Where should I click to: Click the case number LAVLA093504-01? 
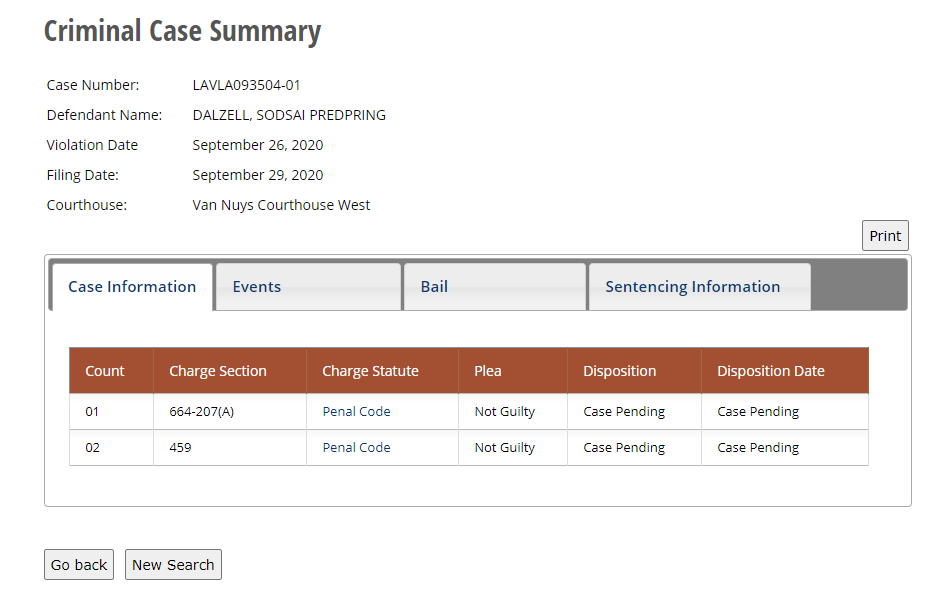(x=246, y=85)
